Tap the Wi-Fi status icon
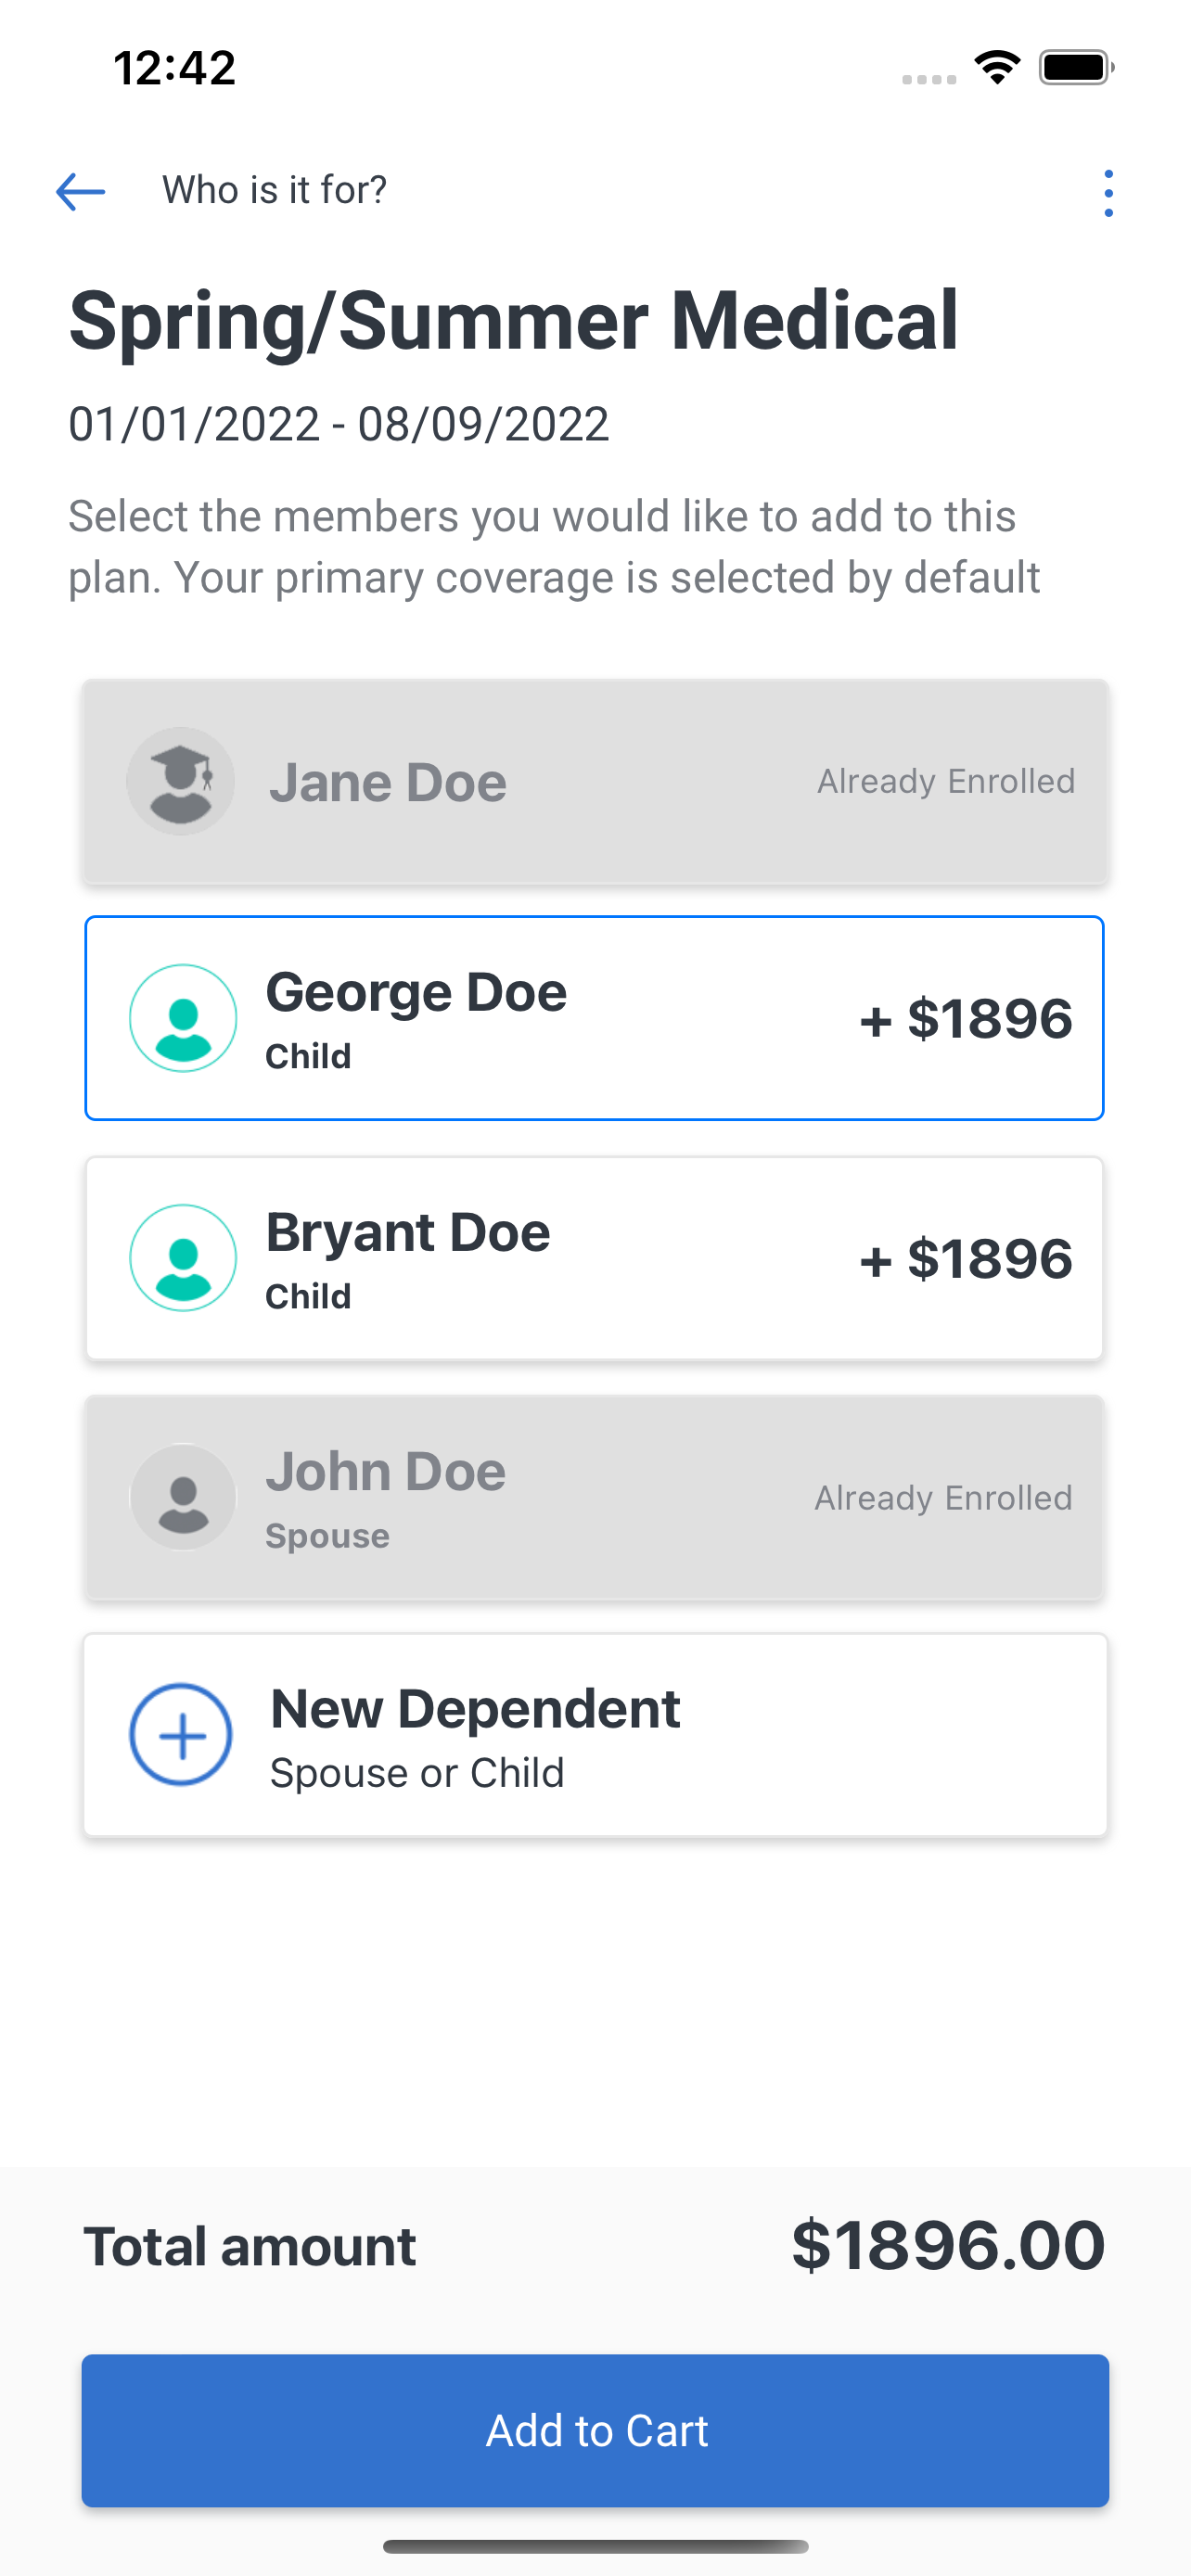Viewport: 1191px width, 2576px height. (x=997, y=67)
